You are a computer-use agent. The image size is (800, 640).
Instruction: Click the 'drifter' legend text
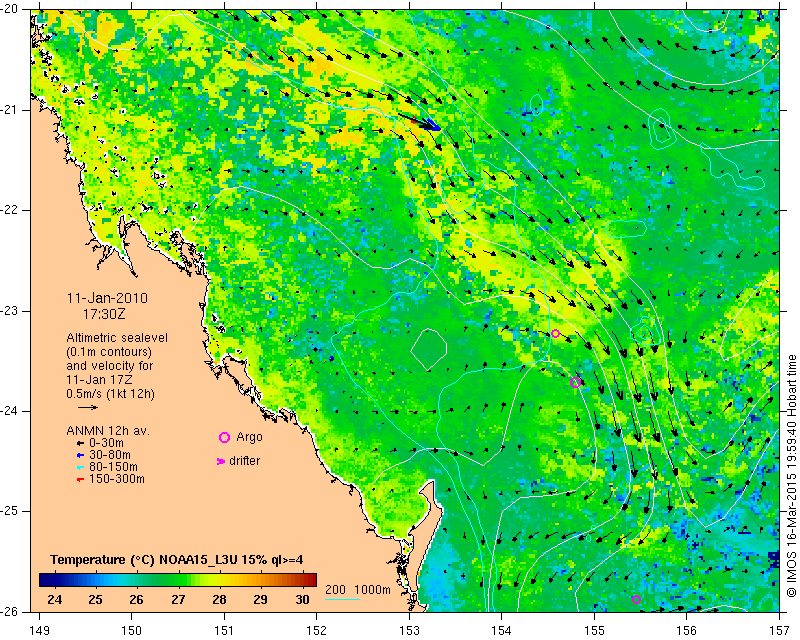click(244, 461)
